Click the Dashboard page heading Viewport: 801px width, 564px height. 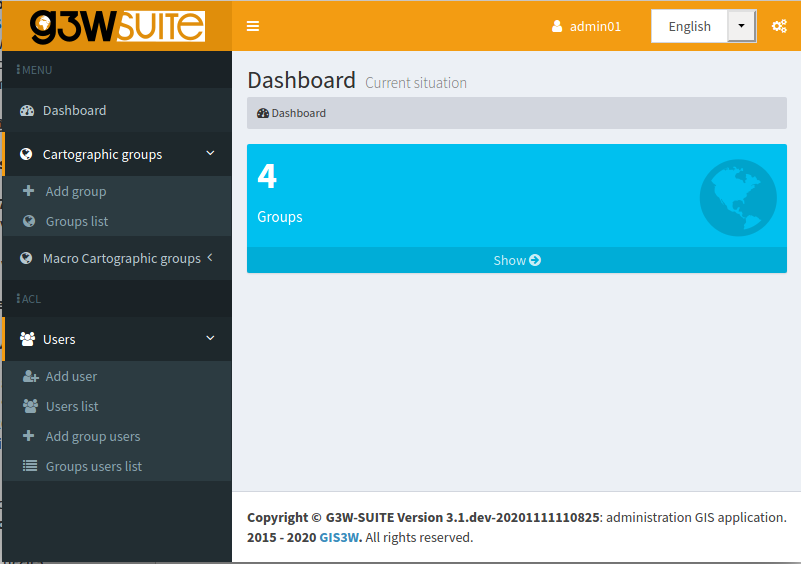(301, 80)
